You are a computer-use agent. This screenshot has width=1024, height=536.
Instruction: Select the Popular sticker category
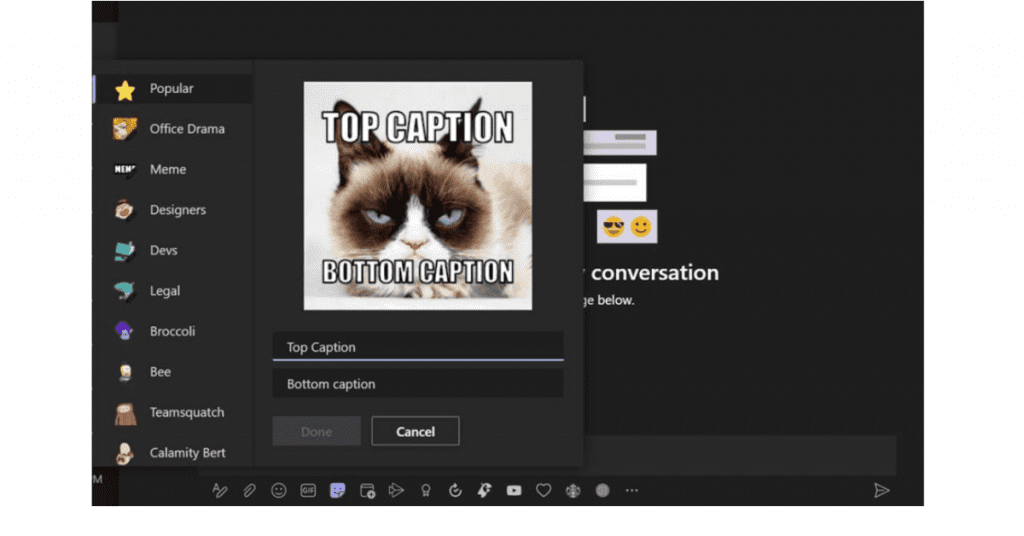coord(172,89)
